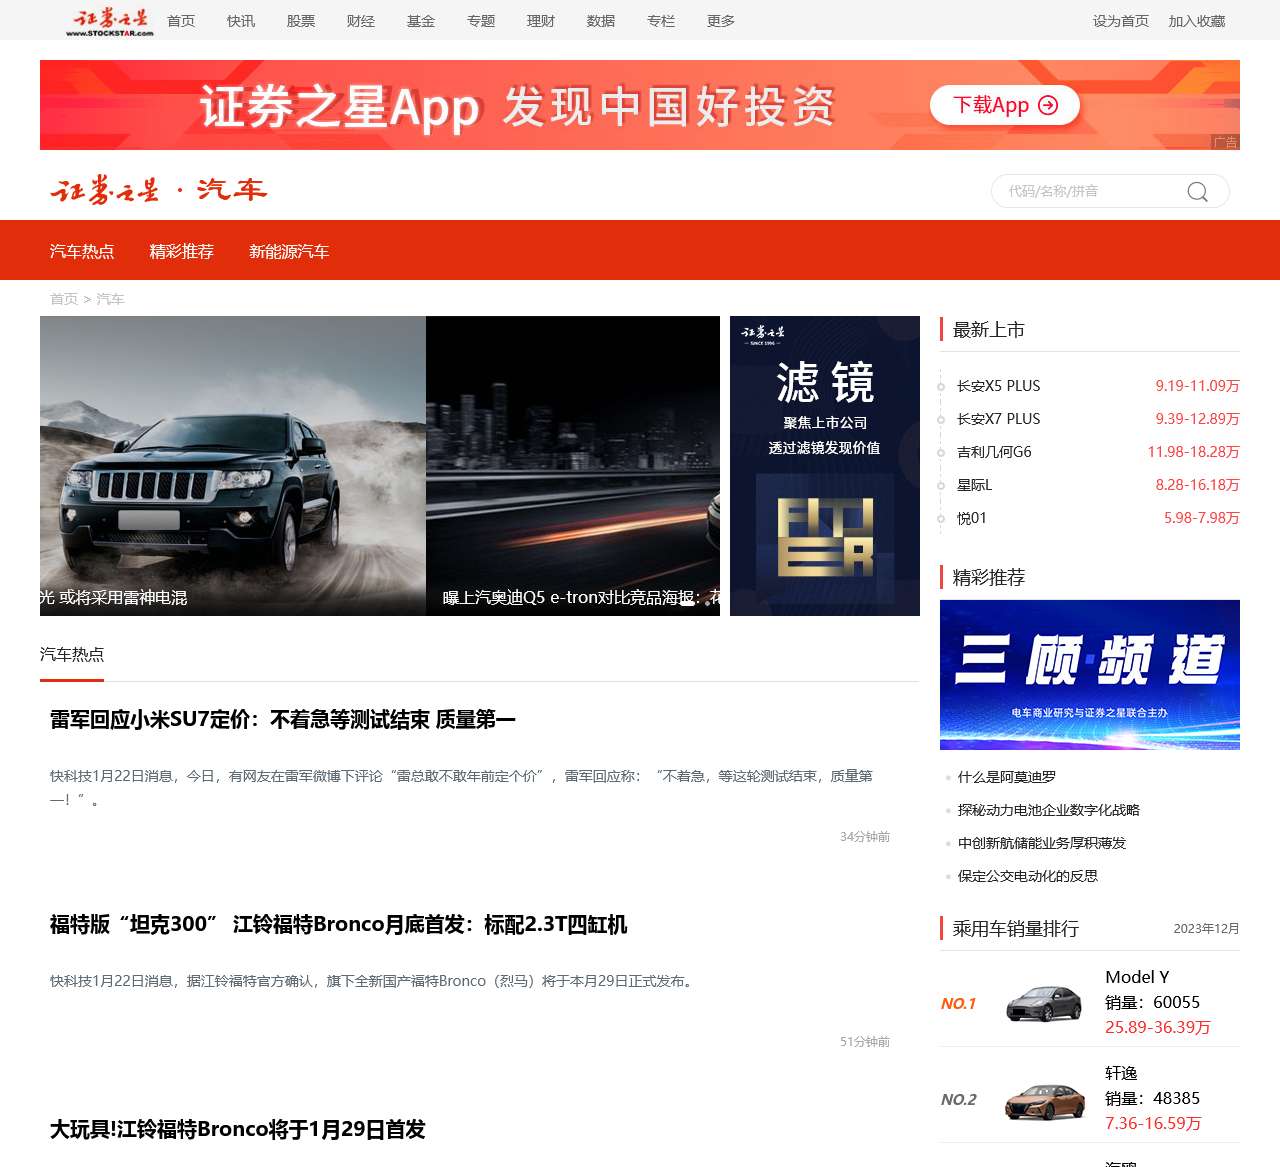Click Model Y name in sales ranking
The height and width of the screenshot is (1167, 1280).
1137,977
